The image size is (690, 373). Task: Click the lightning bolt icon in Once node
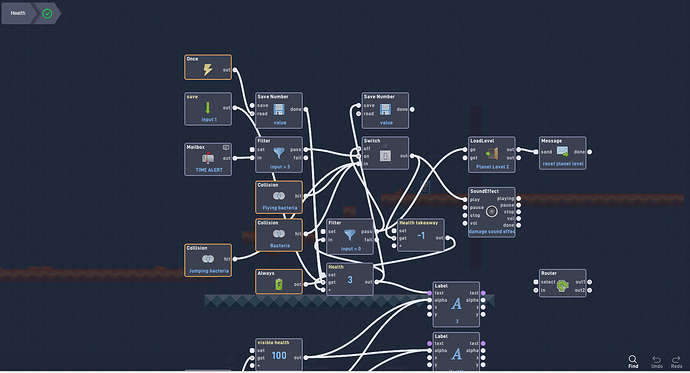click(208, 69)
